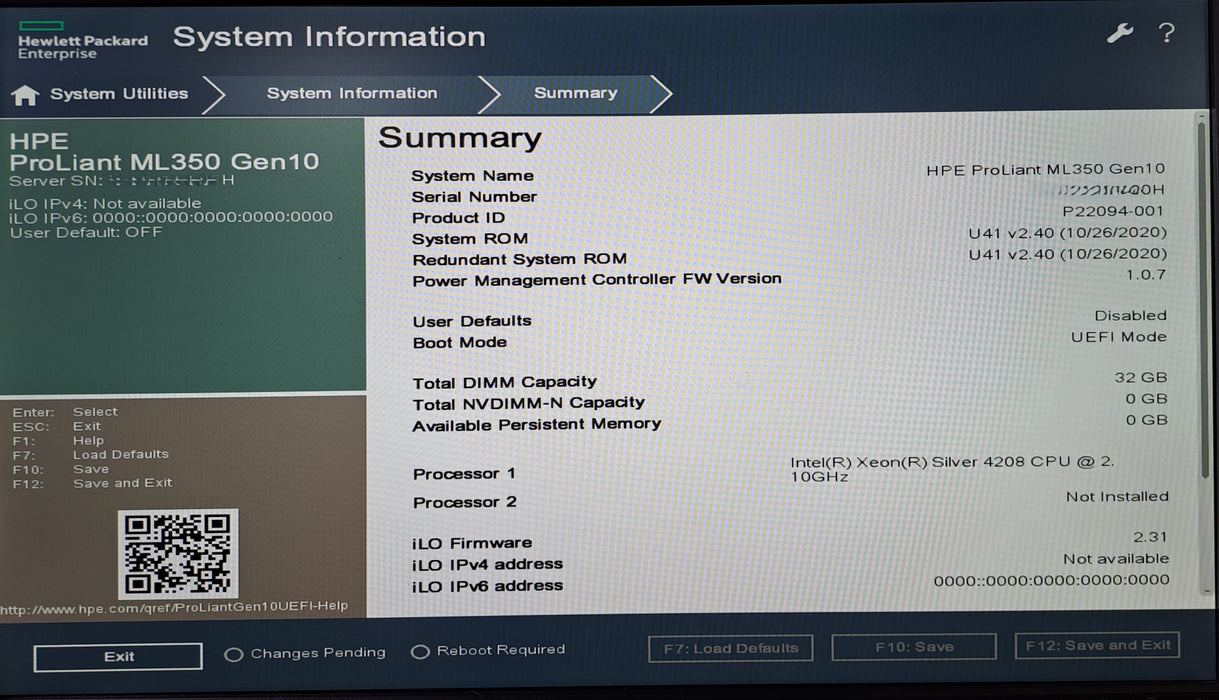This screenshot has width=1219, height=700.
Task: Click the Changes Pending indicator
Action: (x=305, y=653)
